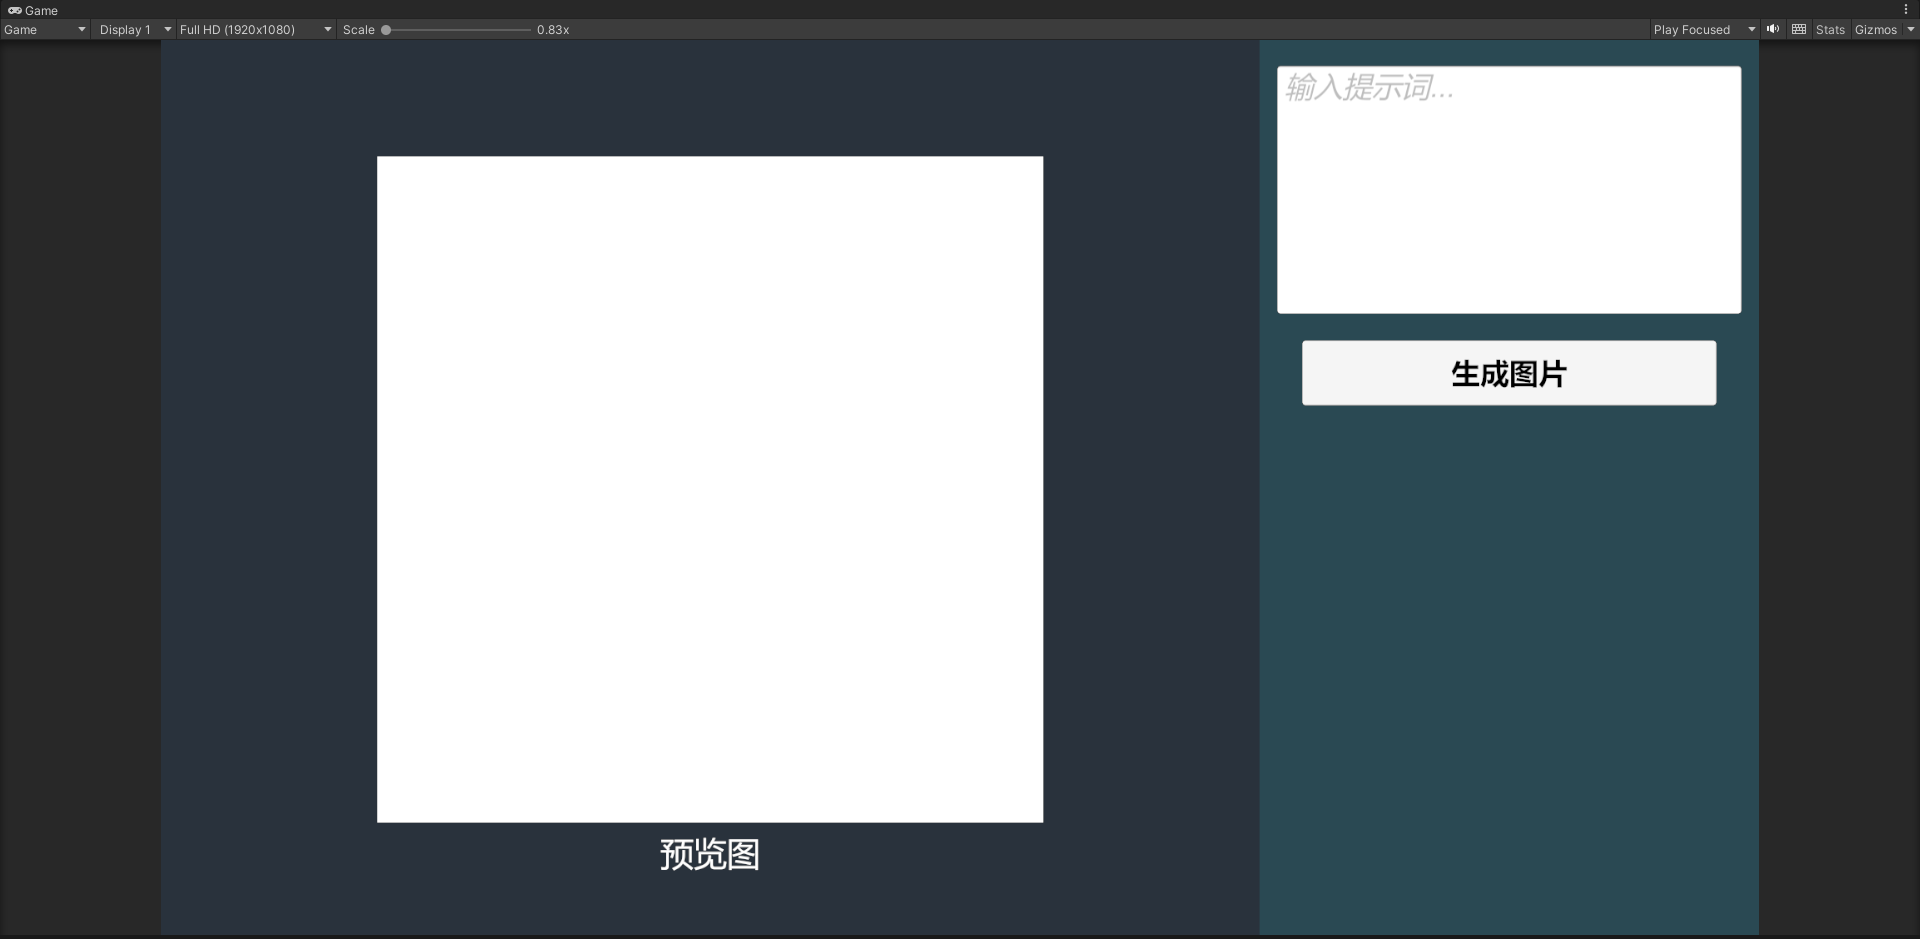
Task: Click the 输入提示词 prompt input field
Action: click(x=1508, y=190)
